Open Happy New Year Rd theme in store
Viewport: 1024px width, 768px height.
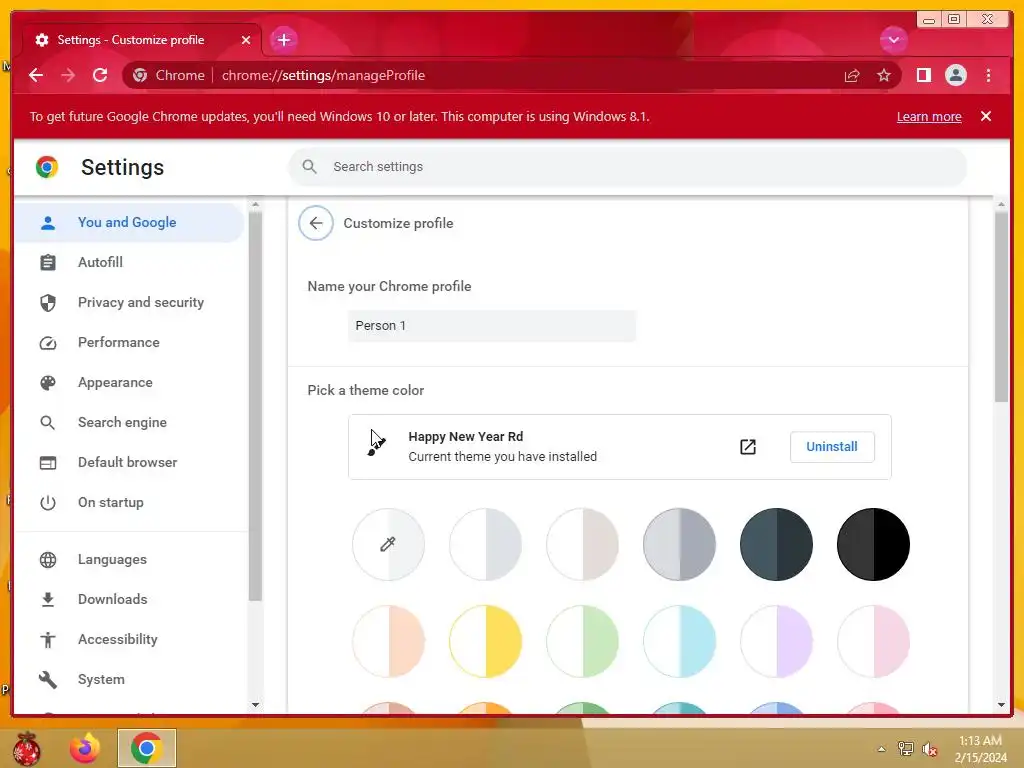(748, 447)
